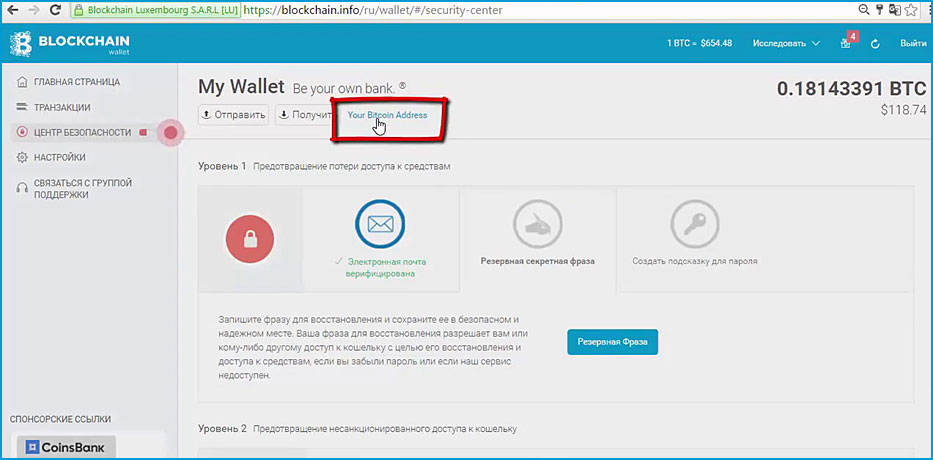Click the Your Bitcoin Address link
This screenshot has height=460, width=933.
pos(387,115)
